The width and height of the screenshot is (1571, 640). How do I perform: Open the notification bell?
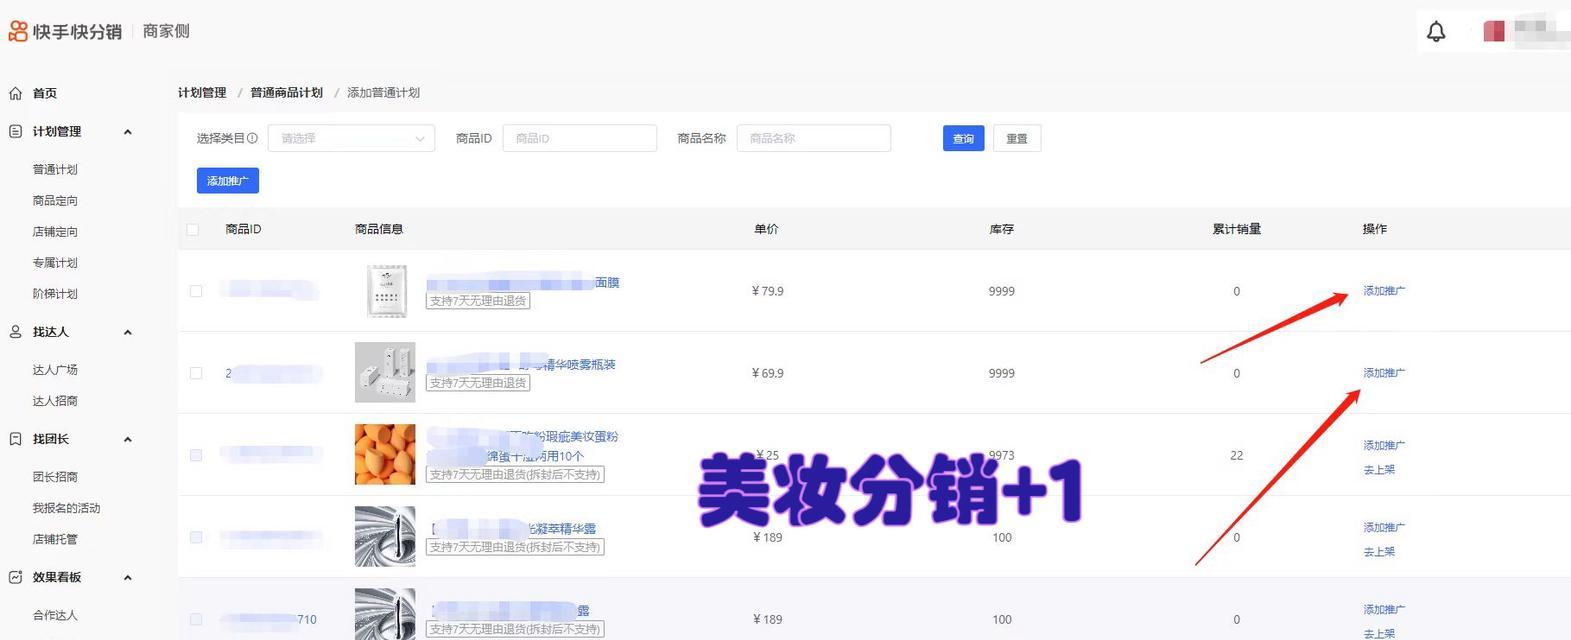tap(1436, 31)
